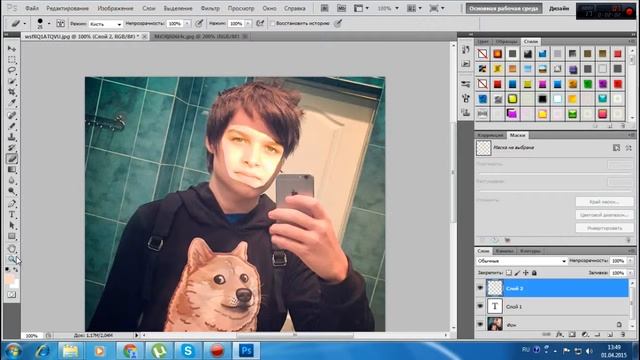Select the Eyedropper tool
This screenshot has width=640, height=360.
[x=12, y=102]
